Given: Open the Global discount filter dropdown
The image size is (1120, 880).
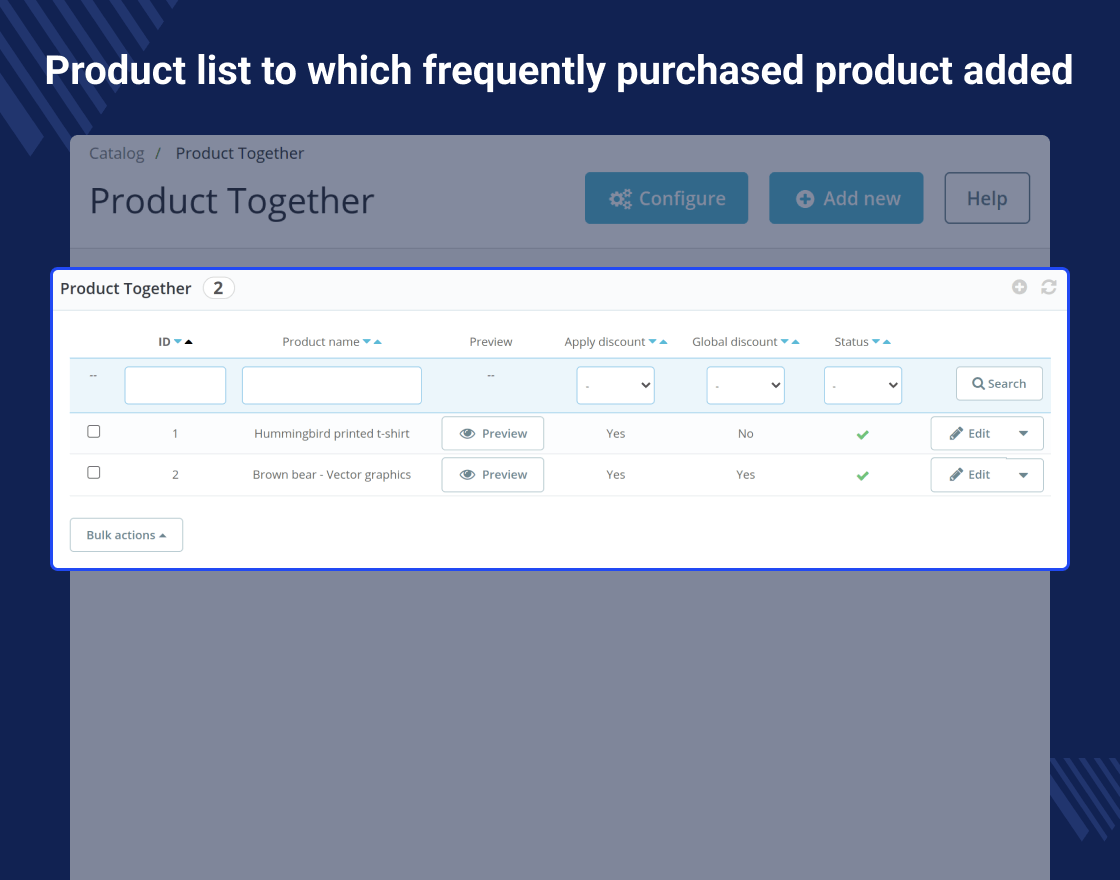Looking at the screenshot, I should click(746, 385).
